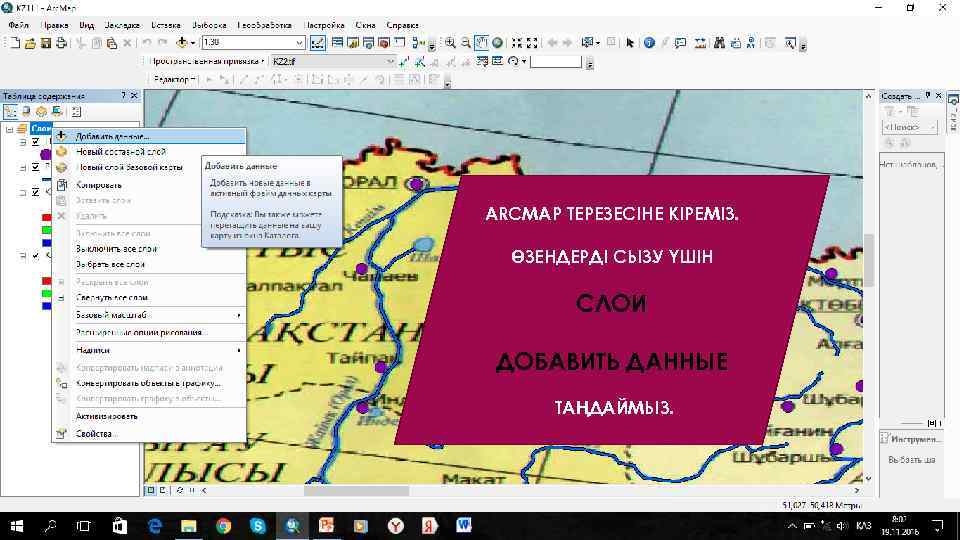
Task: Open Google Chrome from the taskbar
Action: coord(223,526)
